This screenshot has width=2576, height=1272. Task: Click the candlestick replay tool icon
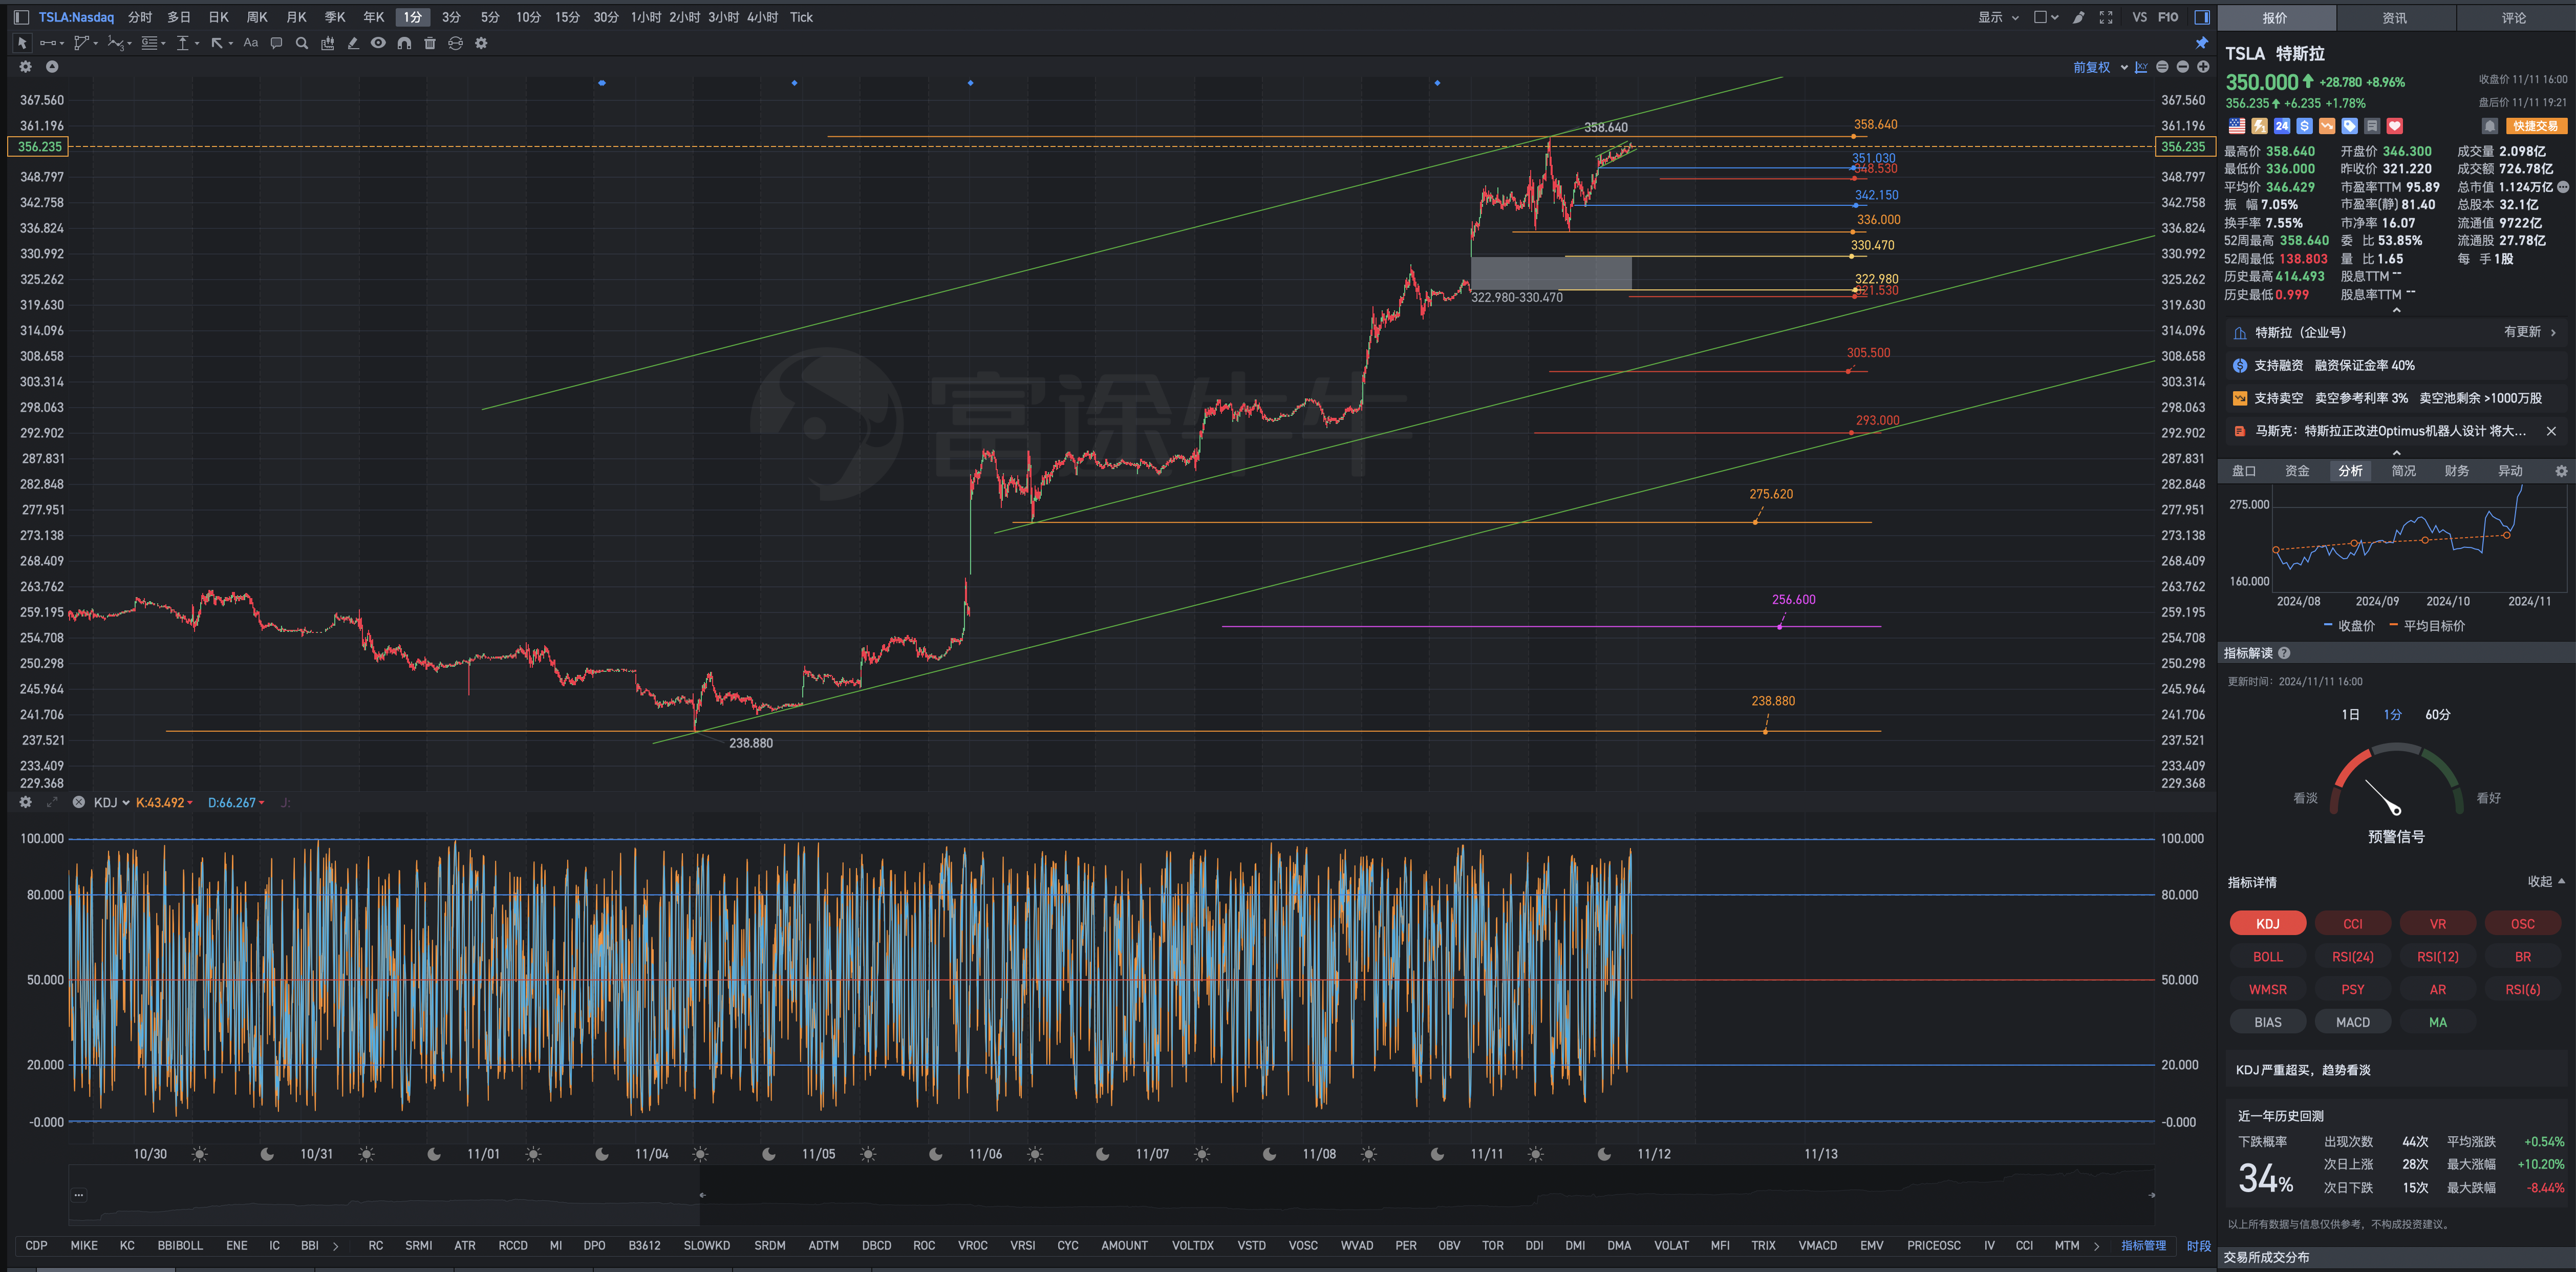(328, 43)
